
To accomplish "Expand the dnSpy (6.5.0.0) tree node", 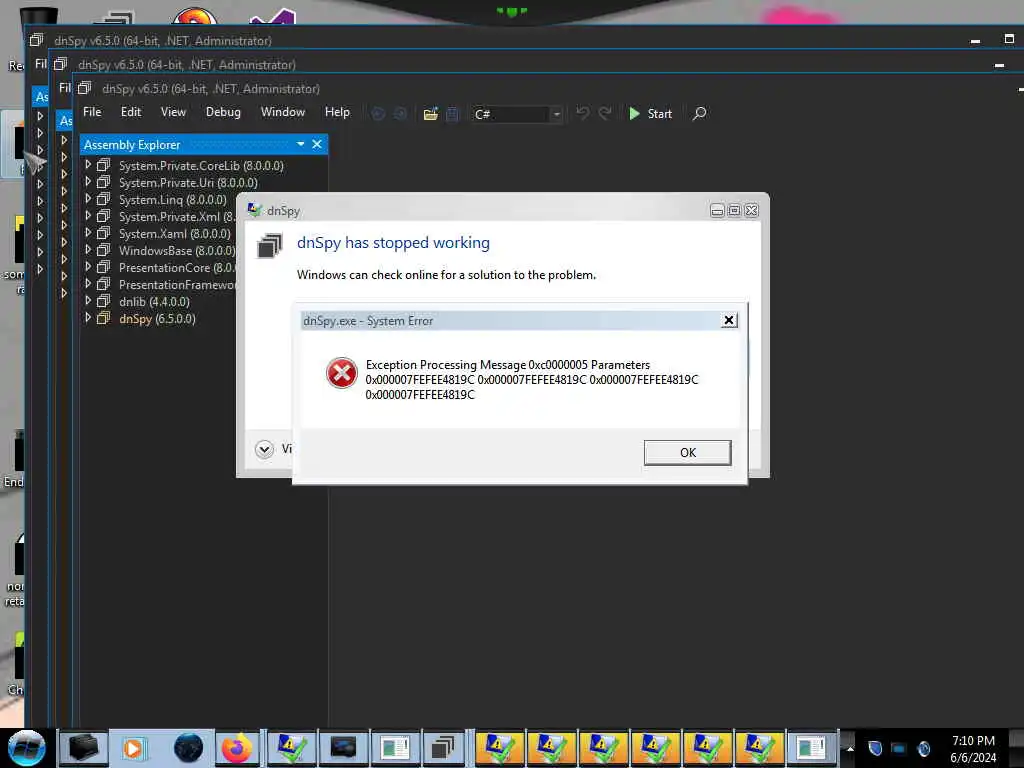I will point(88,318).
